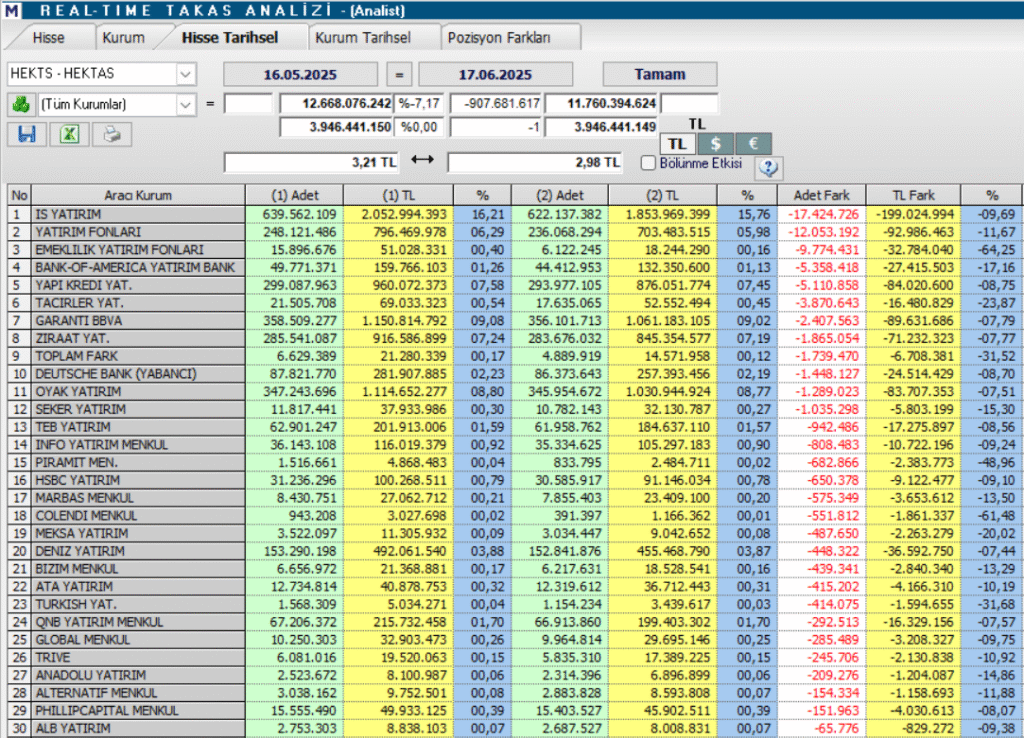The height and width of the screenshot is (738, 1024).
Task: Select TOPLAM FARK row
Action: click(515, 356)
